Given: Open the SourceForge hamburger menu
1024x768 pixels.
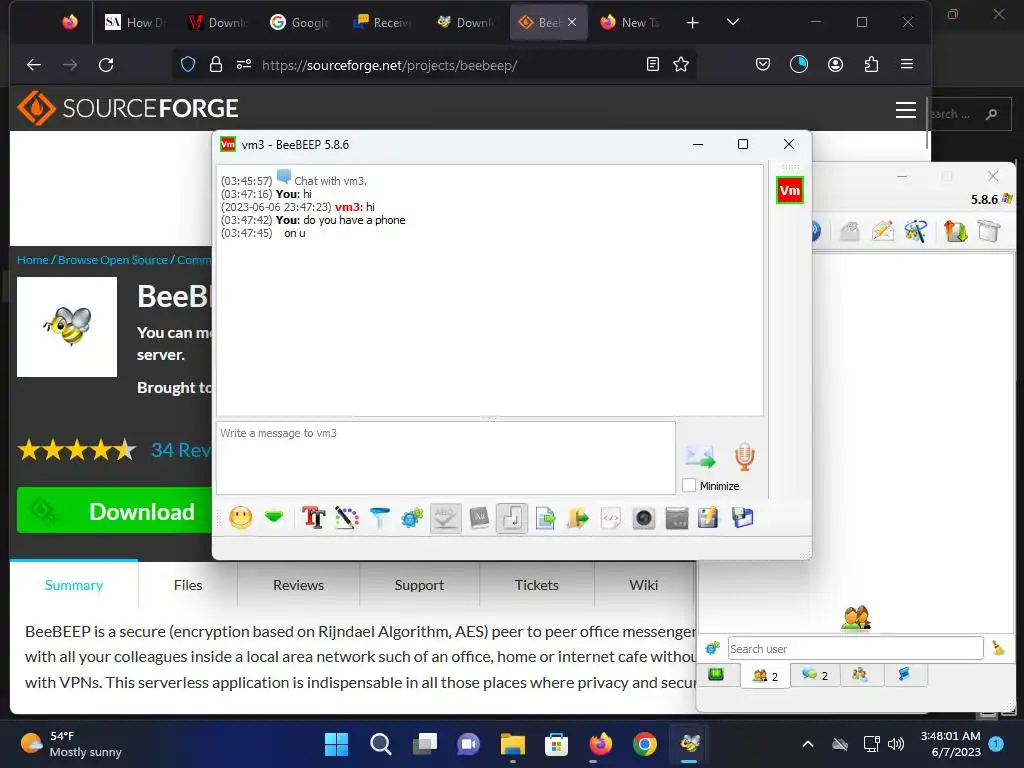Looking at the screenshot, I should coord(905,110).
